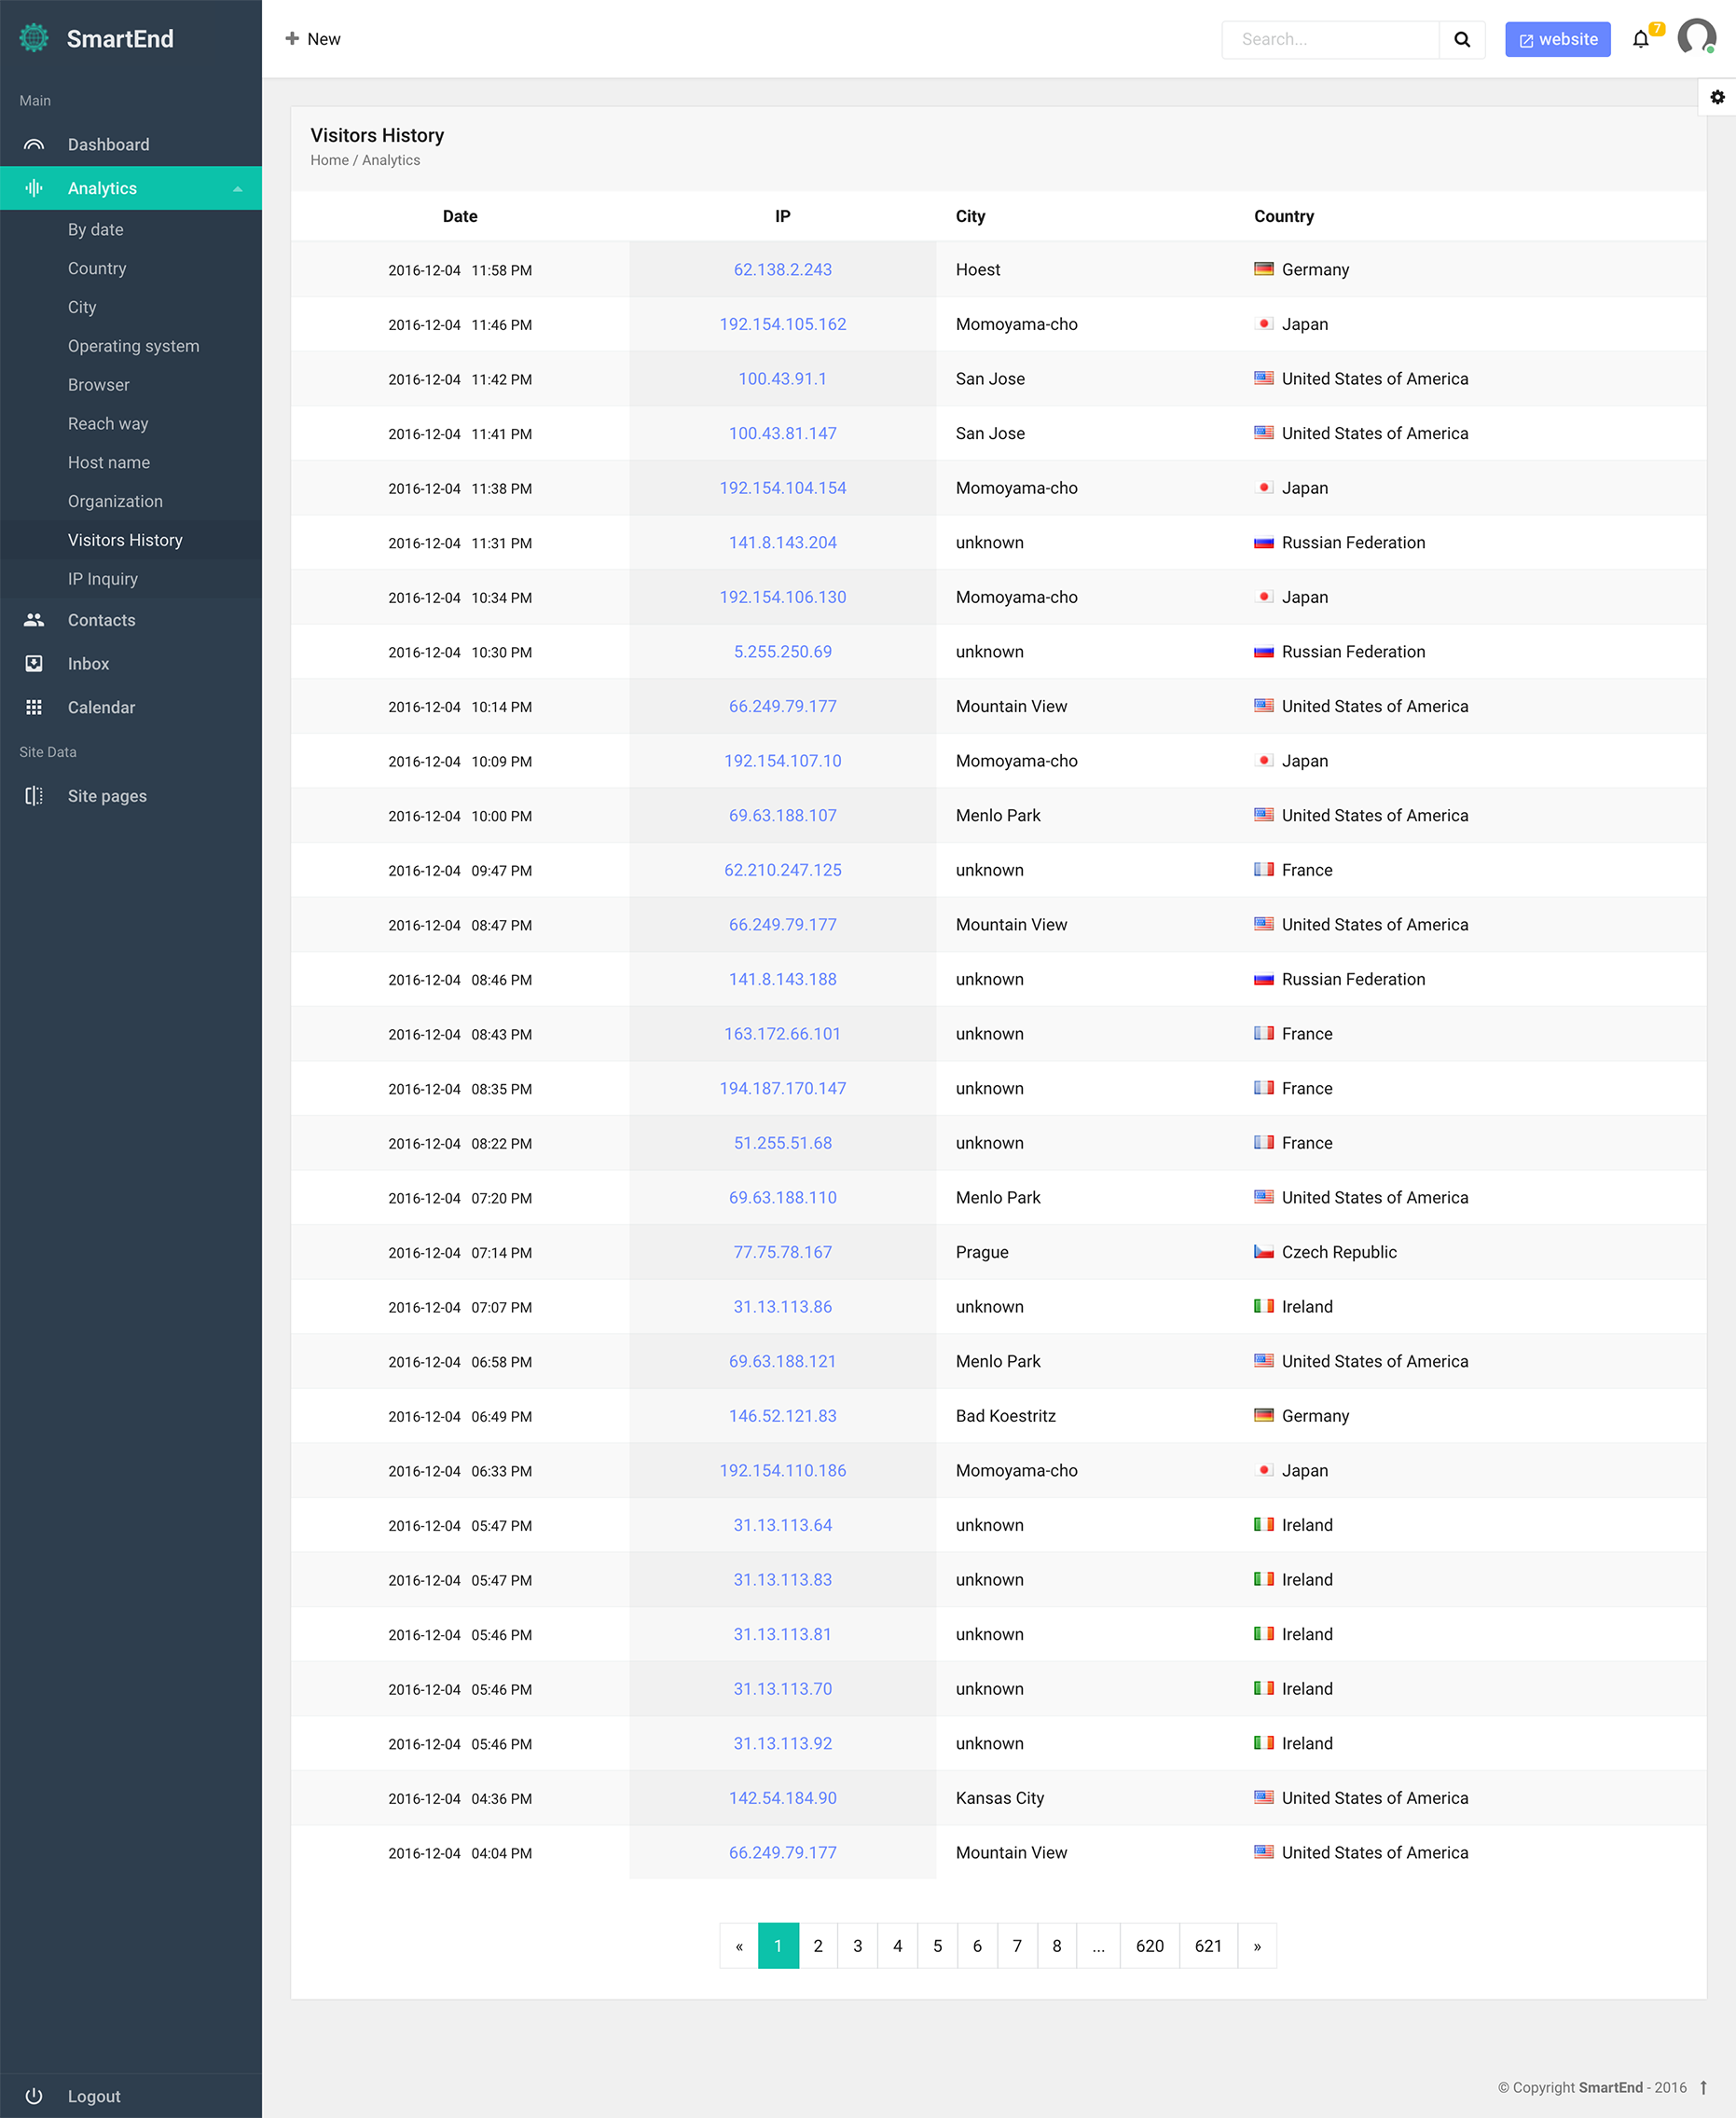Open IP 77.75.78.167 details
Viewport: 1736px width, 2118px height.
[782, 1252]
